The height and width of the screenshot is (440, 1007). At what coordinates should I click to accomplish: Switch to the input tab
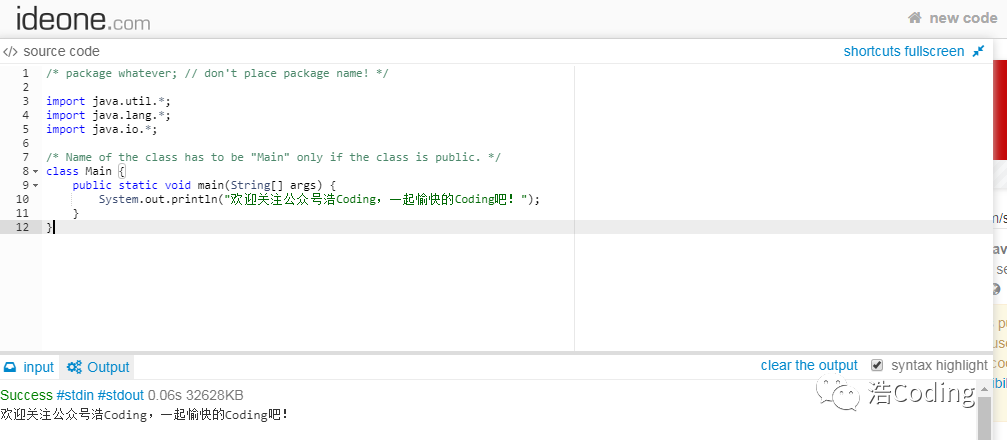click(38, 367)
